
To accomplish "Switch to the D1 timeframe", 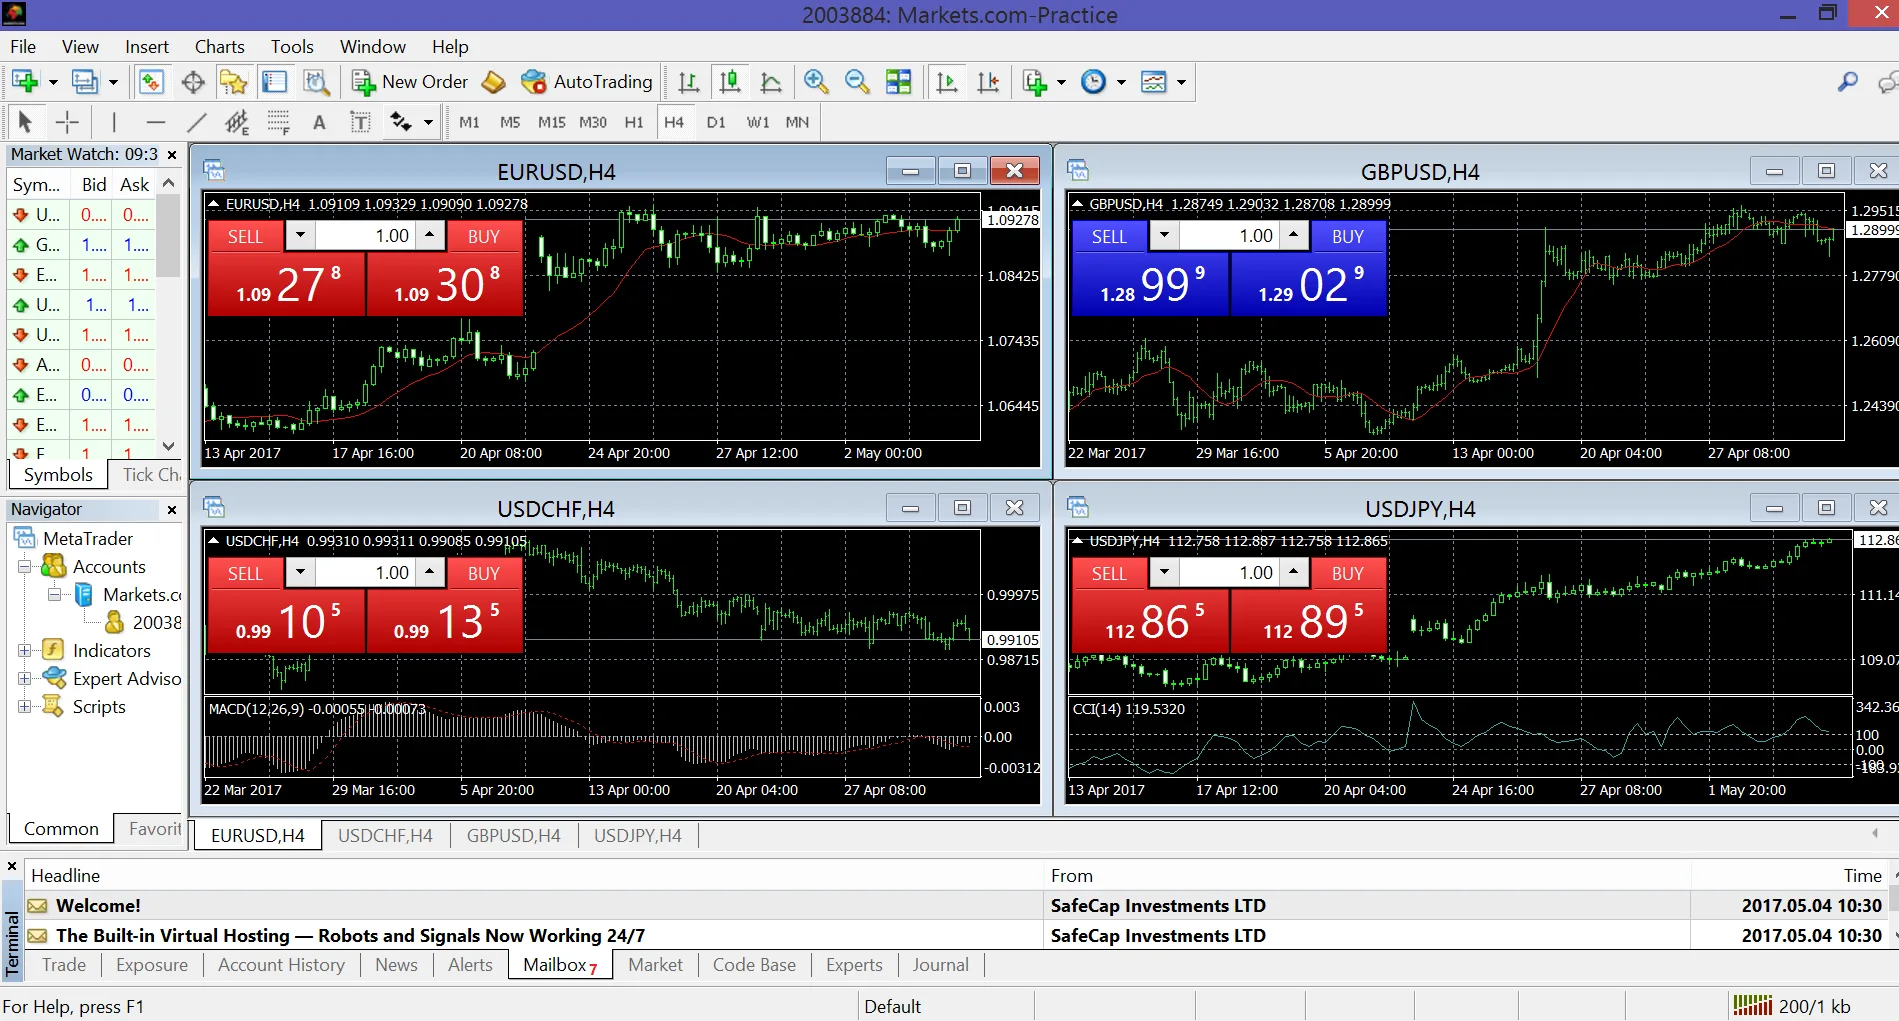I will coord(715,122).
